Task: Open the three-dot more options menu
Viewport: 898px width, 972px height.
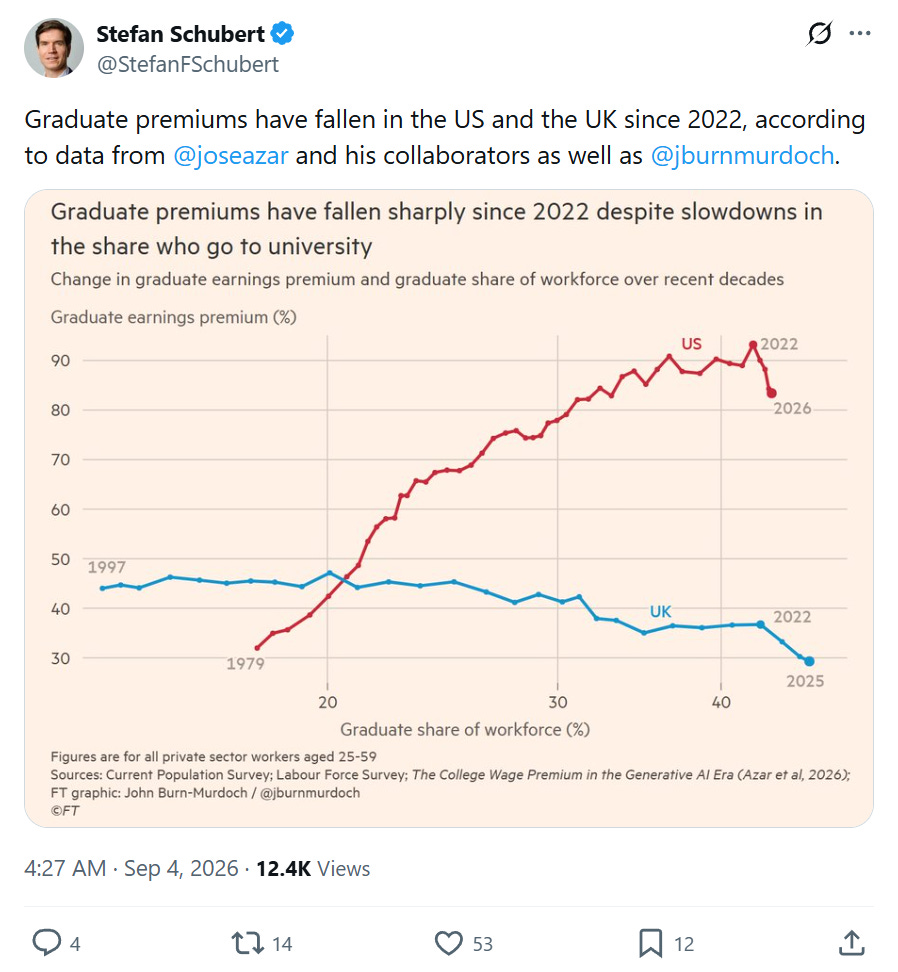Action: click(x=860, y=33)
